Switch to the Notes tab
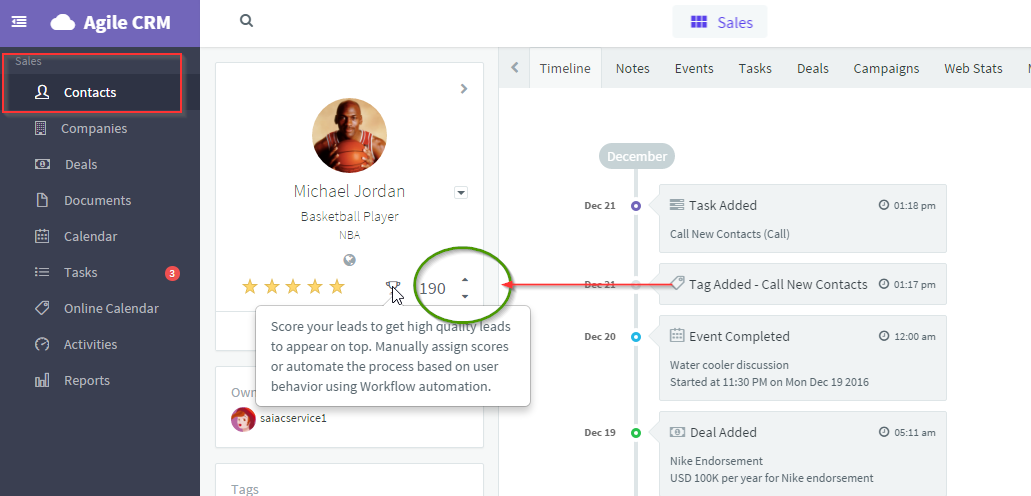This screenshot has height=496, width=1031. pyautogui.click(x=633, y=68)
